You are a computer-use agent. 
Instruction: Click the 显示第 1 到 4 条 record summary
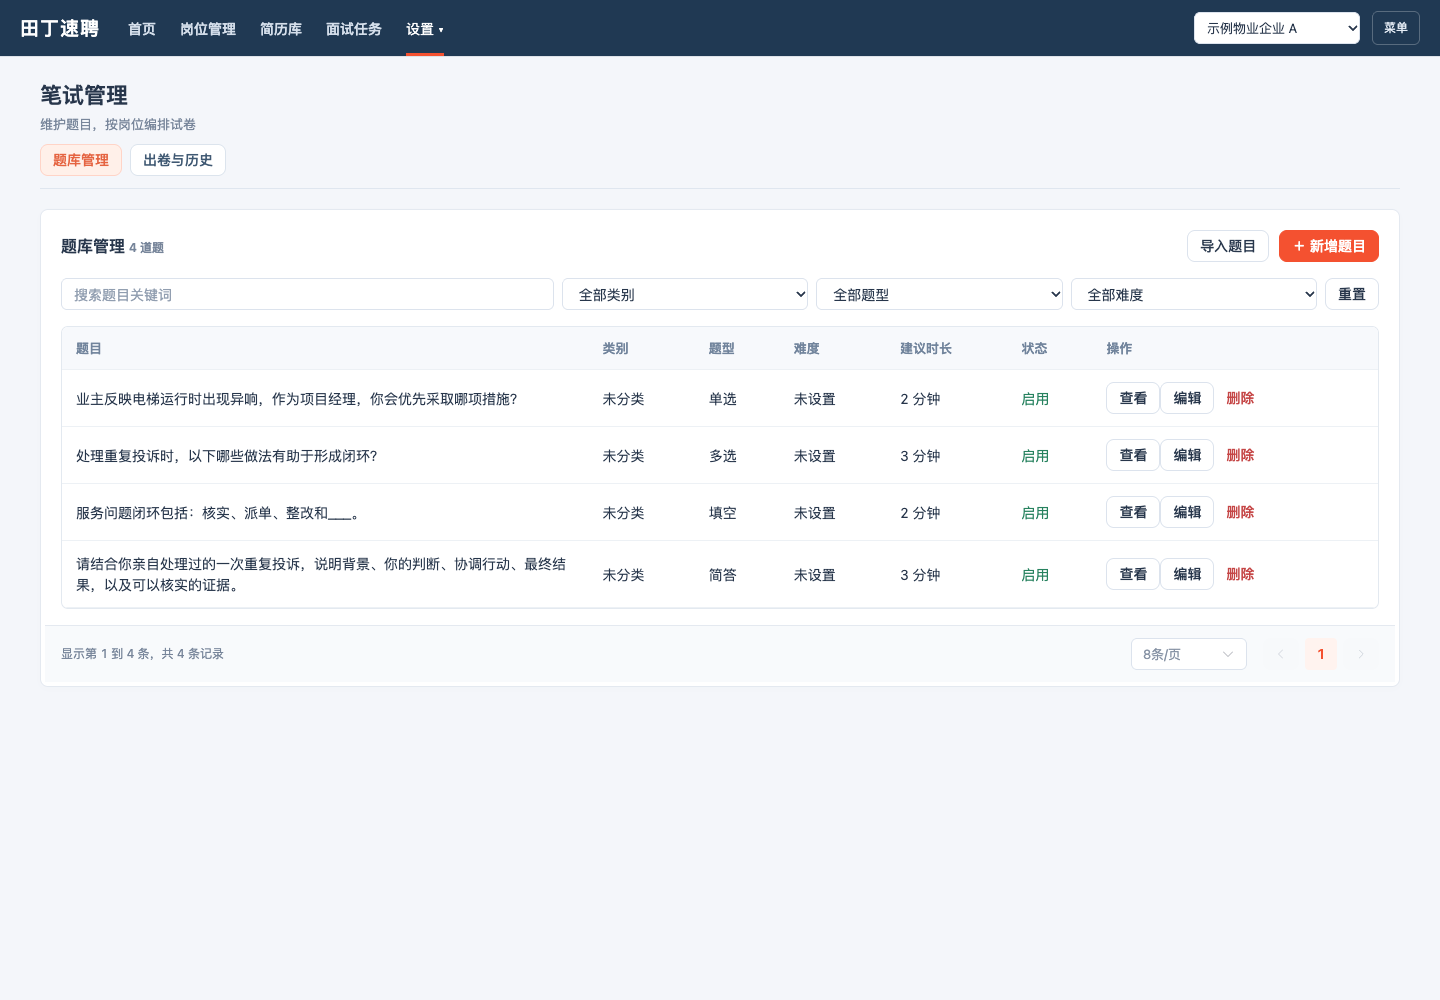pos(142,654)
